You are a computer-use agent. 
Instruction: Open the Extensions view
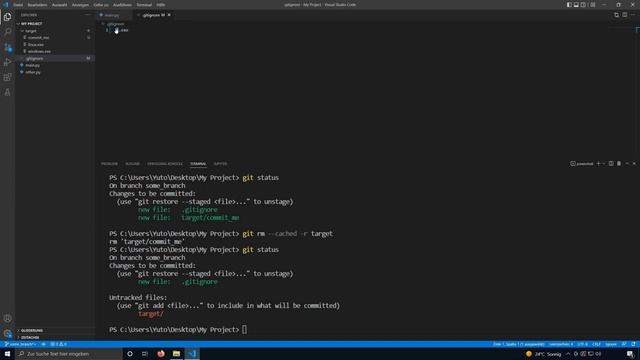pyautogui.click(x=7, y=78)
